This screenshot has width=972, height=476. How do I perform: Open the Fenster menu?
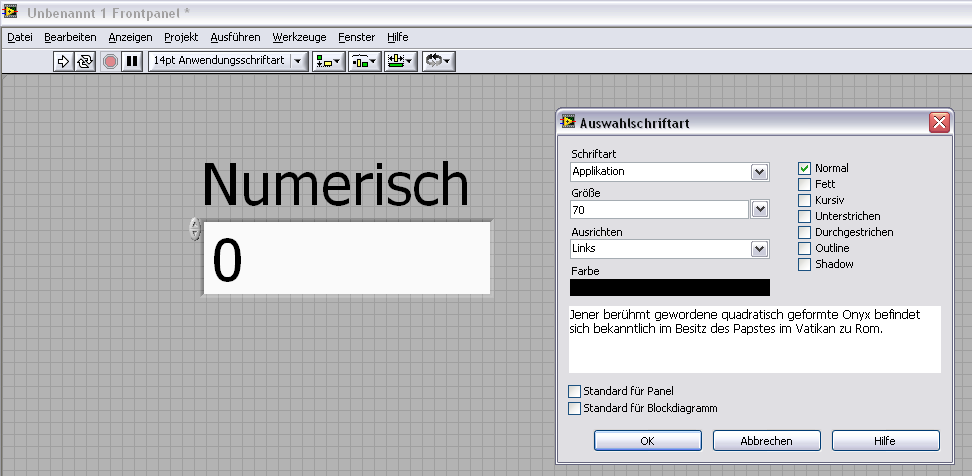click(356, 37)
